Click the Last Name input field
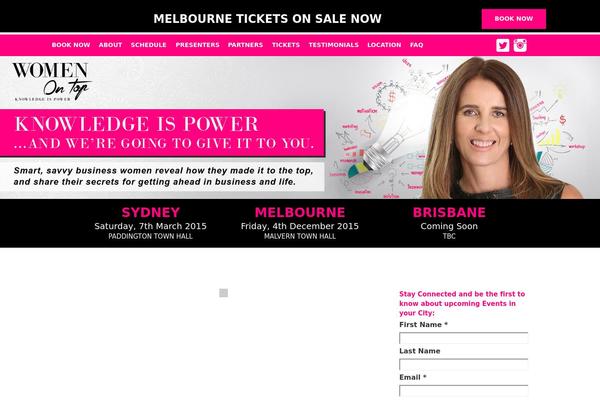The image size is (600, 400). tap(463, 364)
